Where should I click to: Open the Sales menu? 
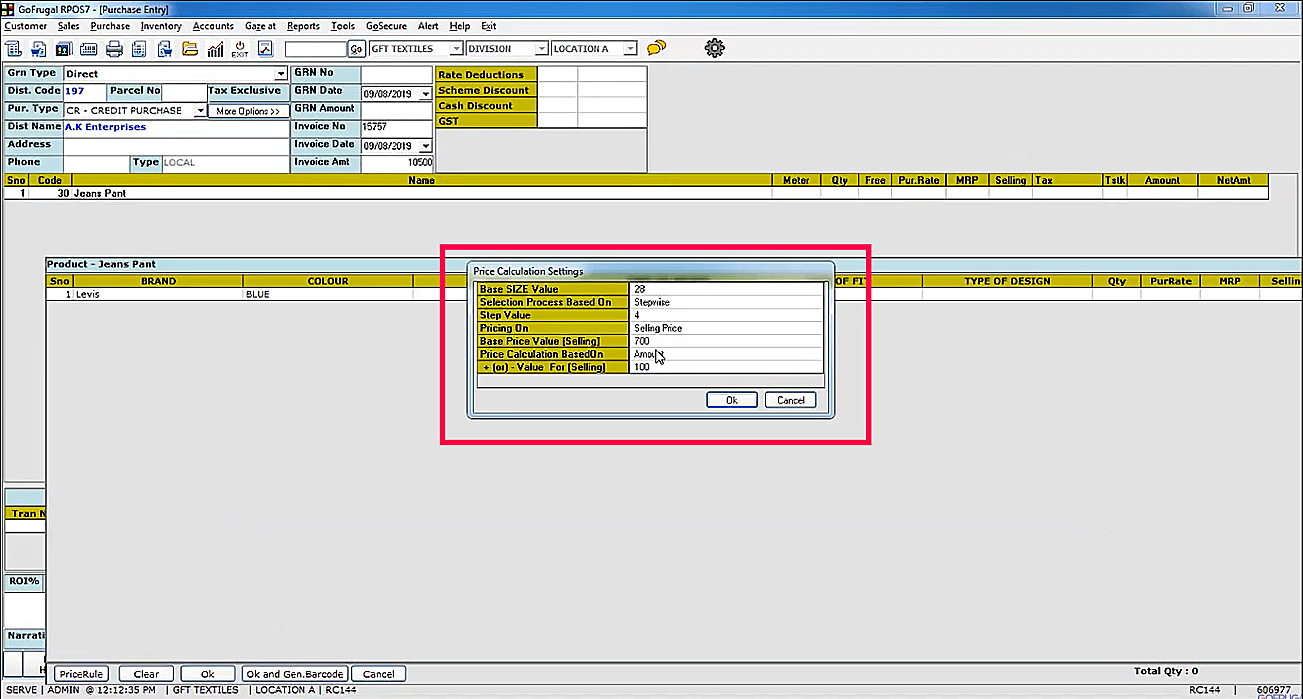69,26
